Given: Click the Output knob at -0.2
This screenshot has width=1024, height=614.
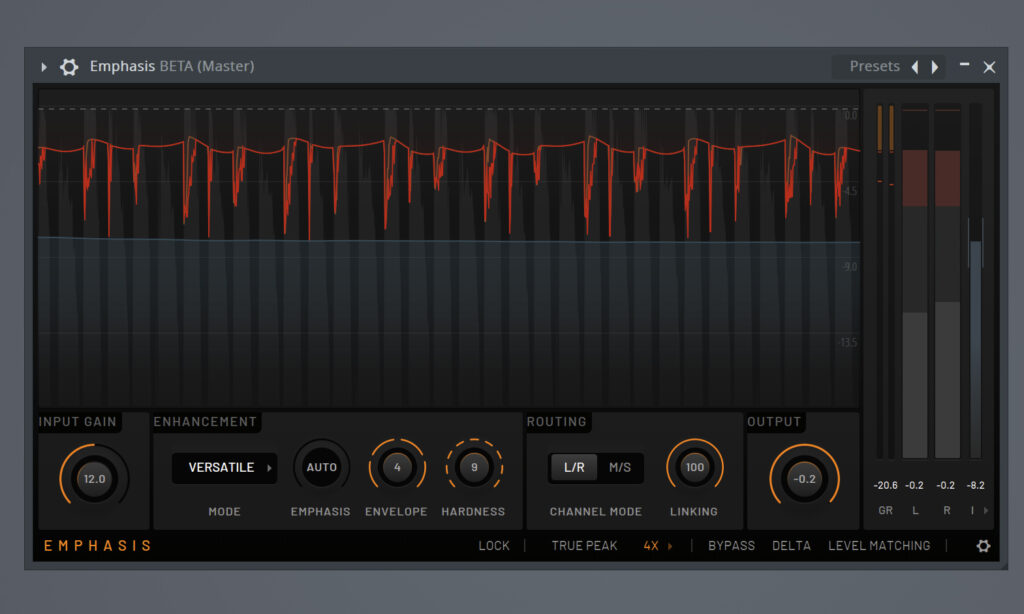Looking at the screenshot, I should (804, 479).
